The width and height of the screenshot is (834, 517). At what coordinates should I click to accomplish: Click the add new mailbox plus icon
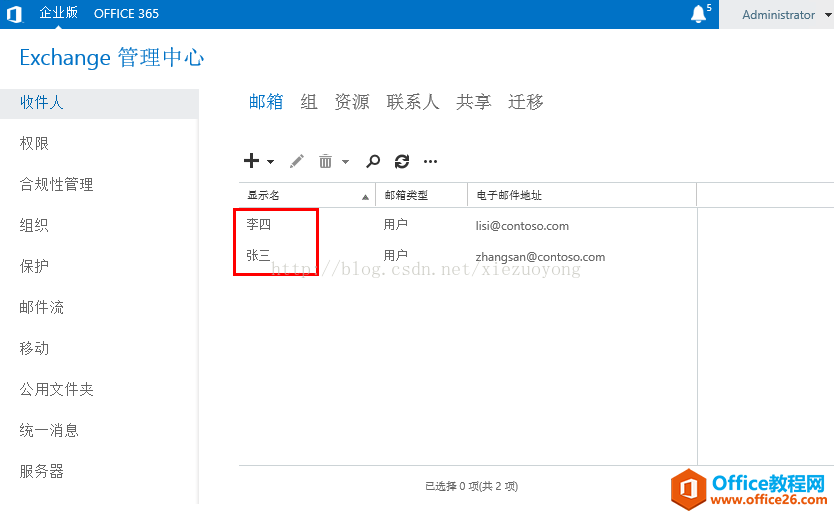251,161
